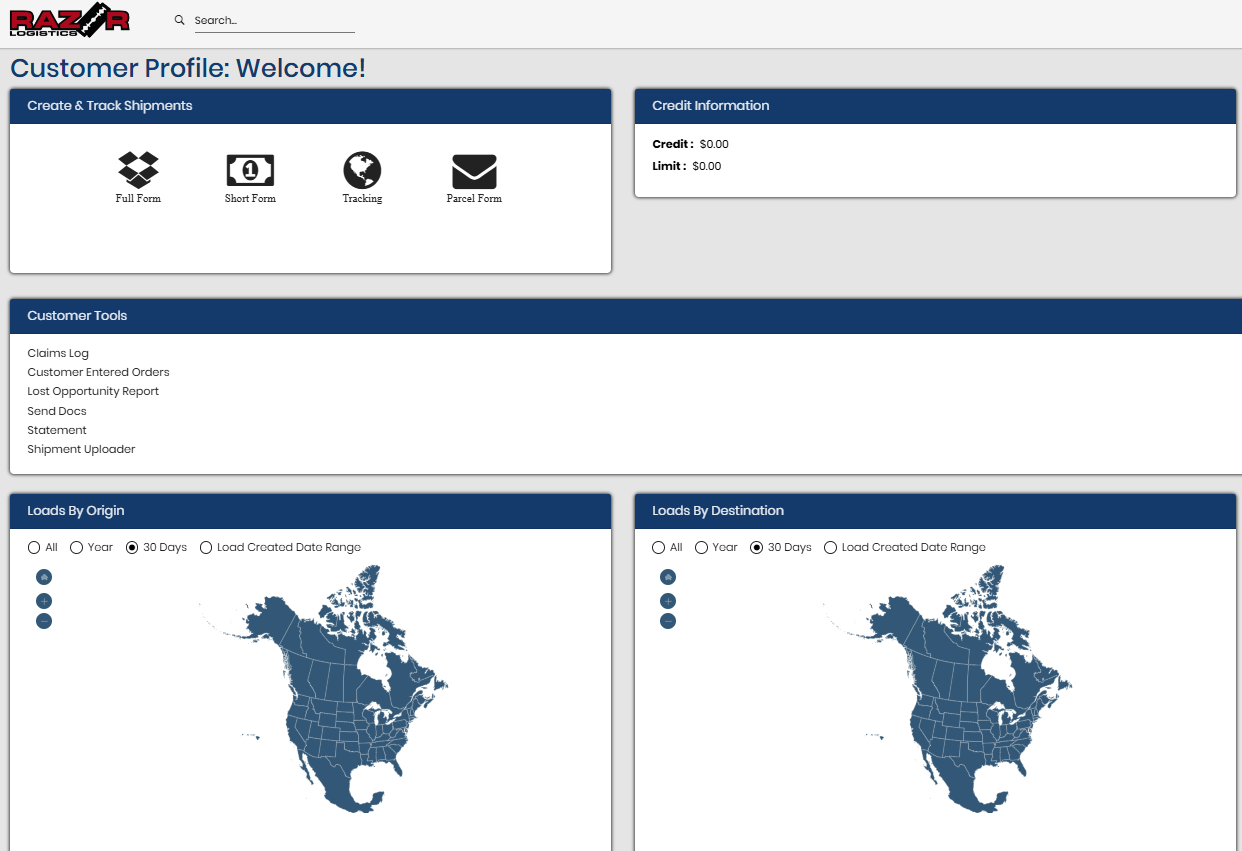1242x851 pixels.
Task: Open the Claims Log link
Action: [58, 353]
